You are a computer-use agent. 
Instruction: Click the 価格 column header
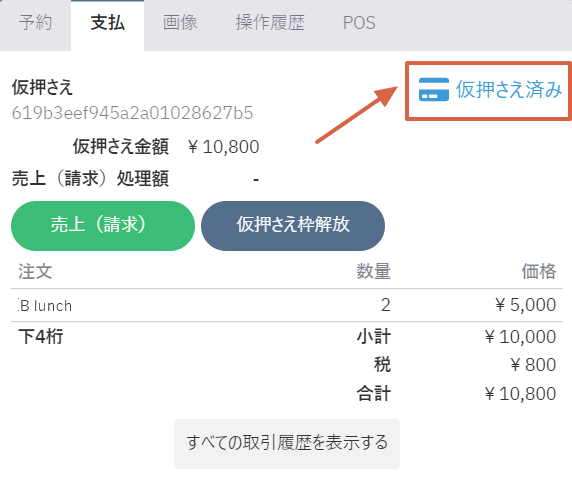(539, 272)
